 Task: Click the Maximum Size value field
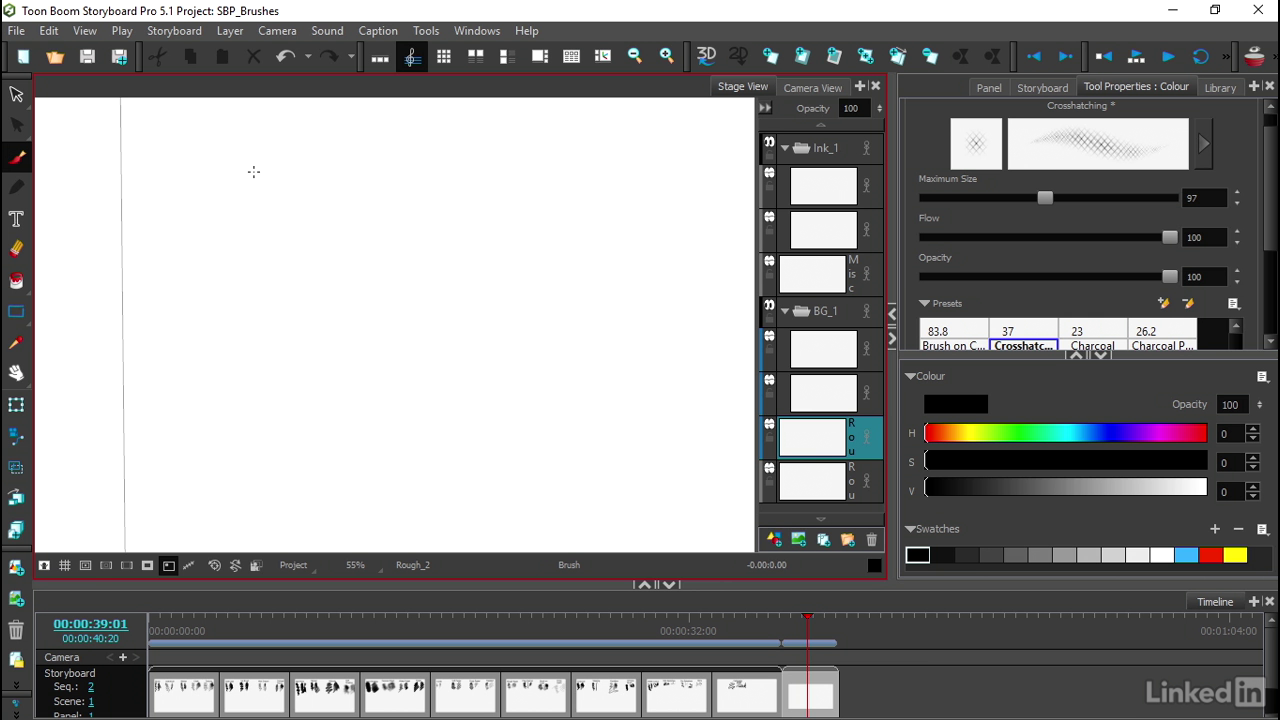tap(1205, 198)
